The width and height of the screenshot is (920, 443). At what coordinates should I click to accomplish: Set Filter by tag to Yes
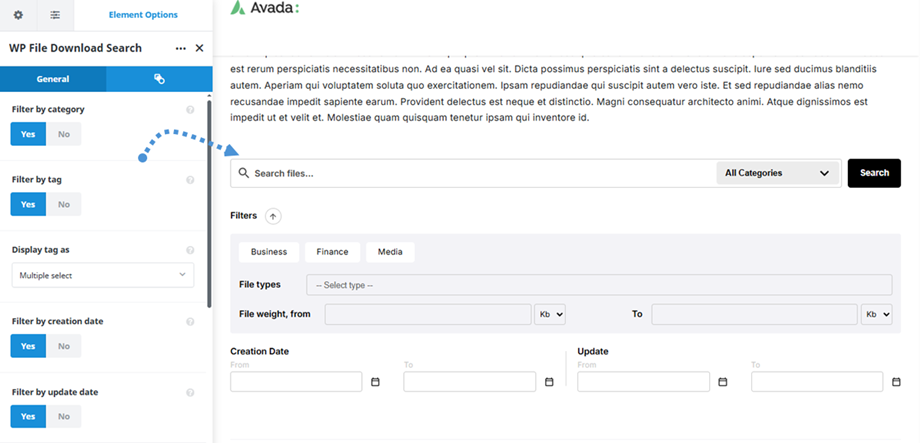click(28, 204)
